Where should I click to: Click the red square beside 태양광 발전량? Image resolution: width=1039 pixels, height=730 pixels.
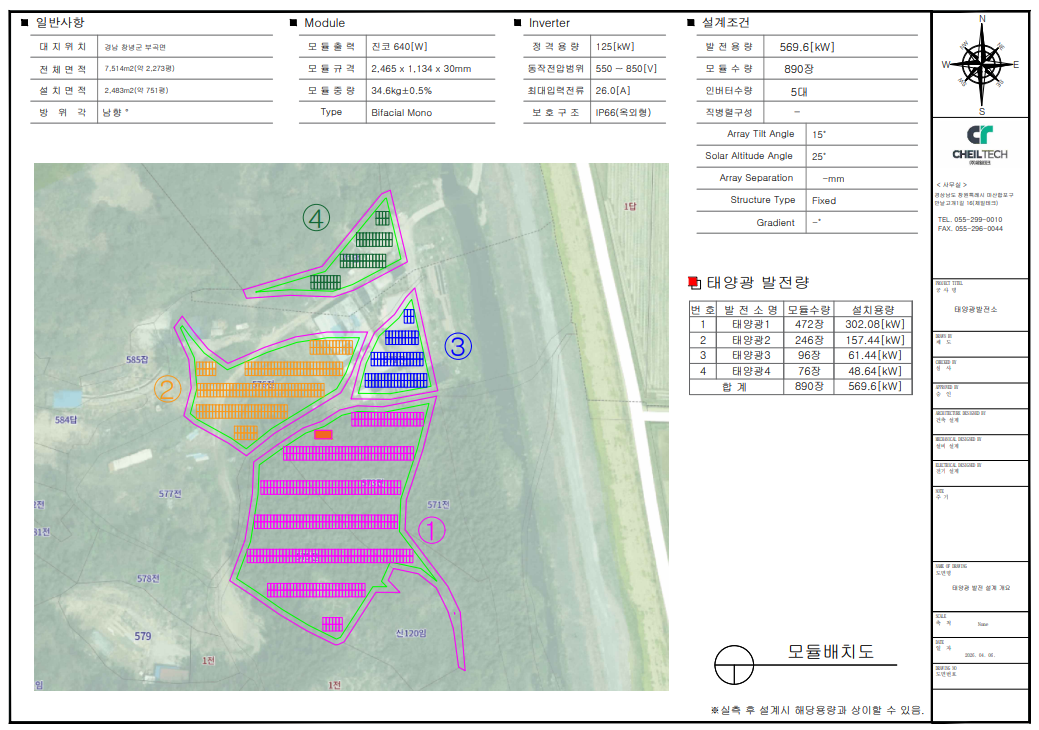[x=695, y=283]
